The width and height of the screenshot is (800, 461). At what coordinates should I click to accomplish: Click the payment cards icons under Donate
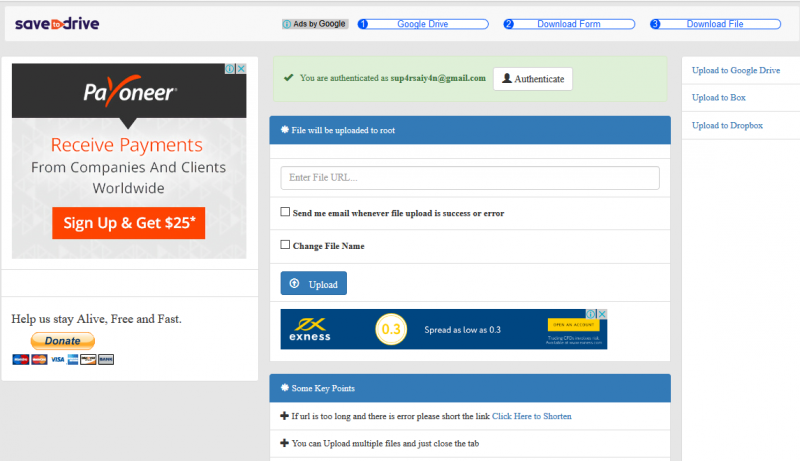[63, 360]
